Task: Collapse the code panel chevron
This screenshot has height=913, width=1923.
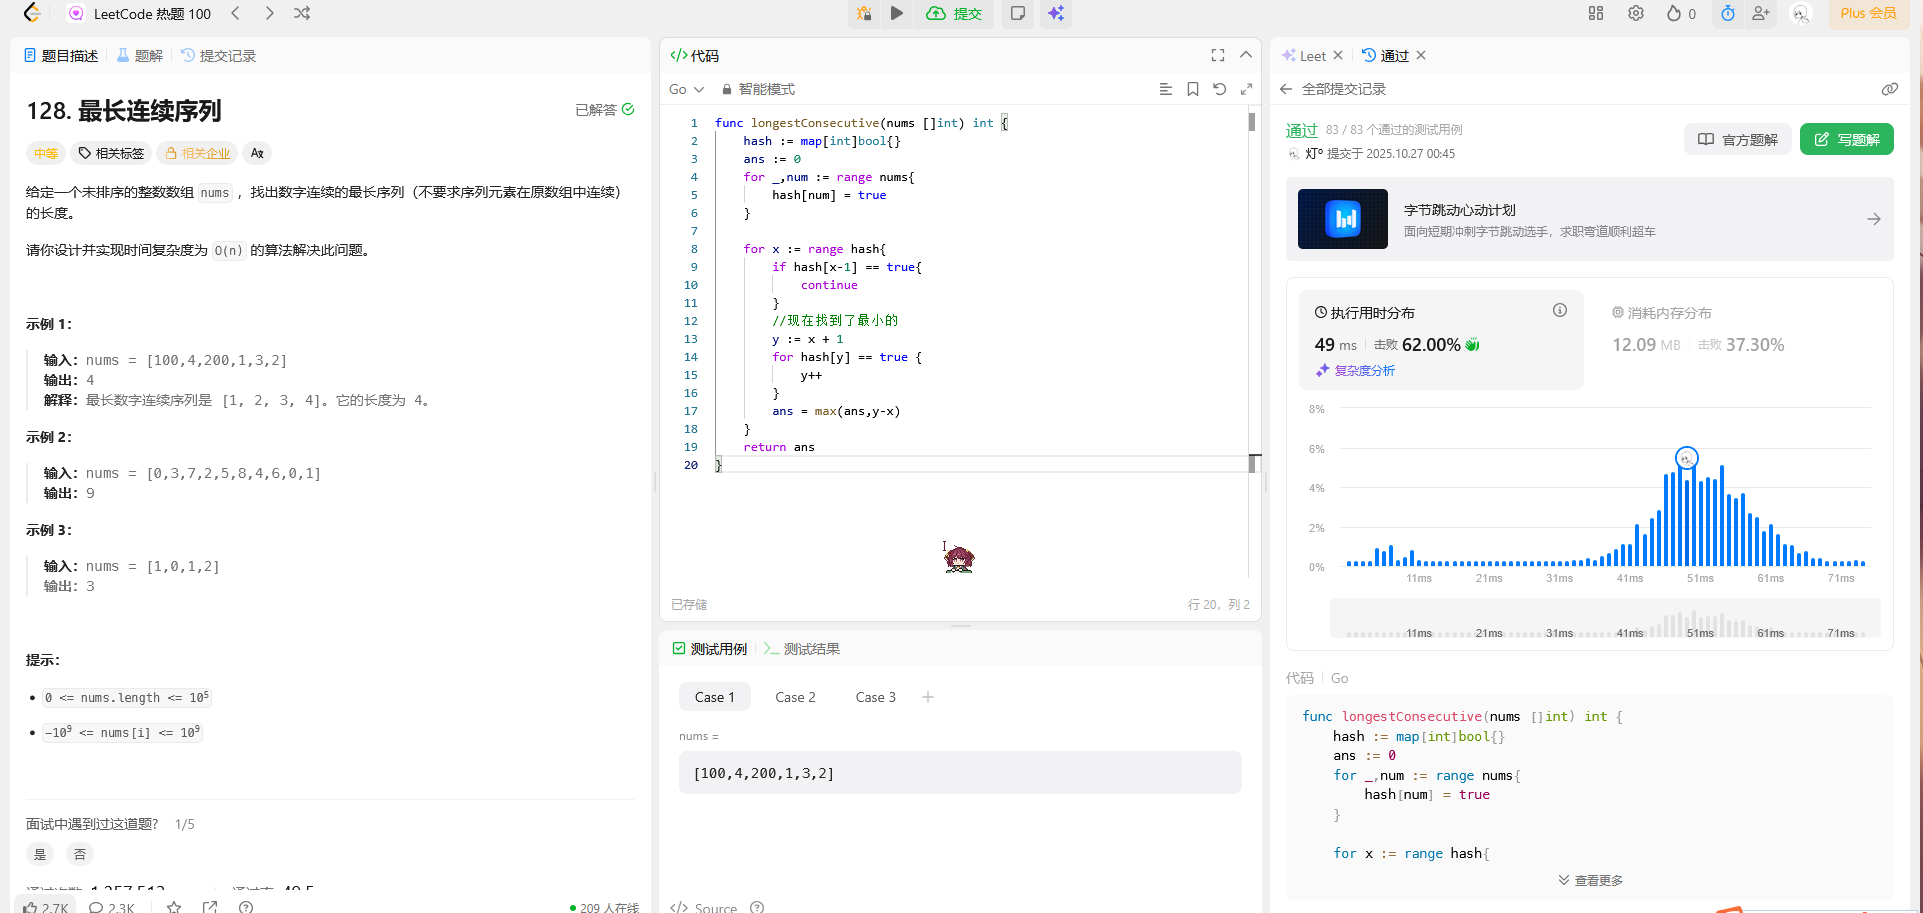Action: click(1246, 55)
